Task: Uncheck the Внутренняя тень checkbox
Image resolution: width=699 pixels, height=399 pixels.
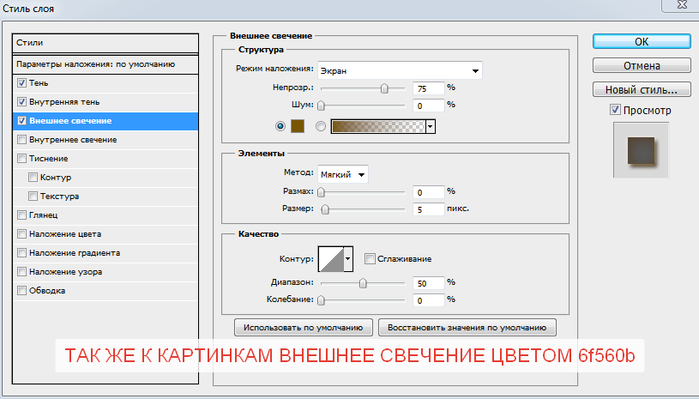Action: point(22,102)
